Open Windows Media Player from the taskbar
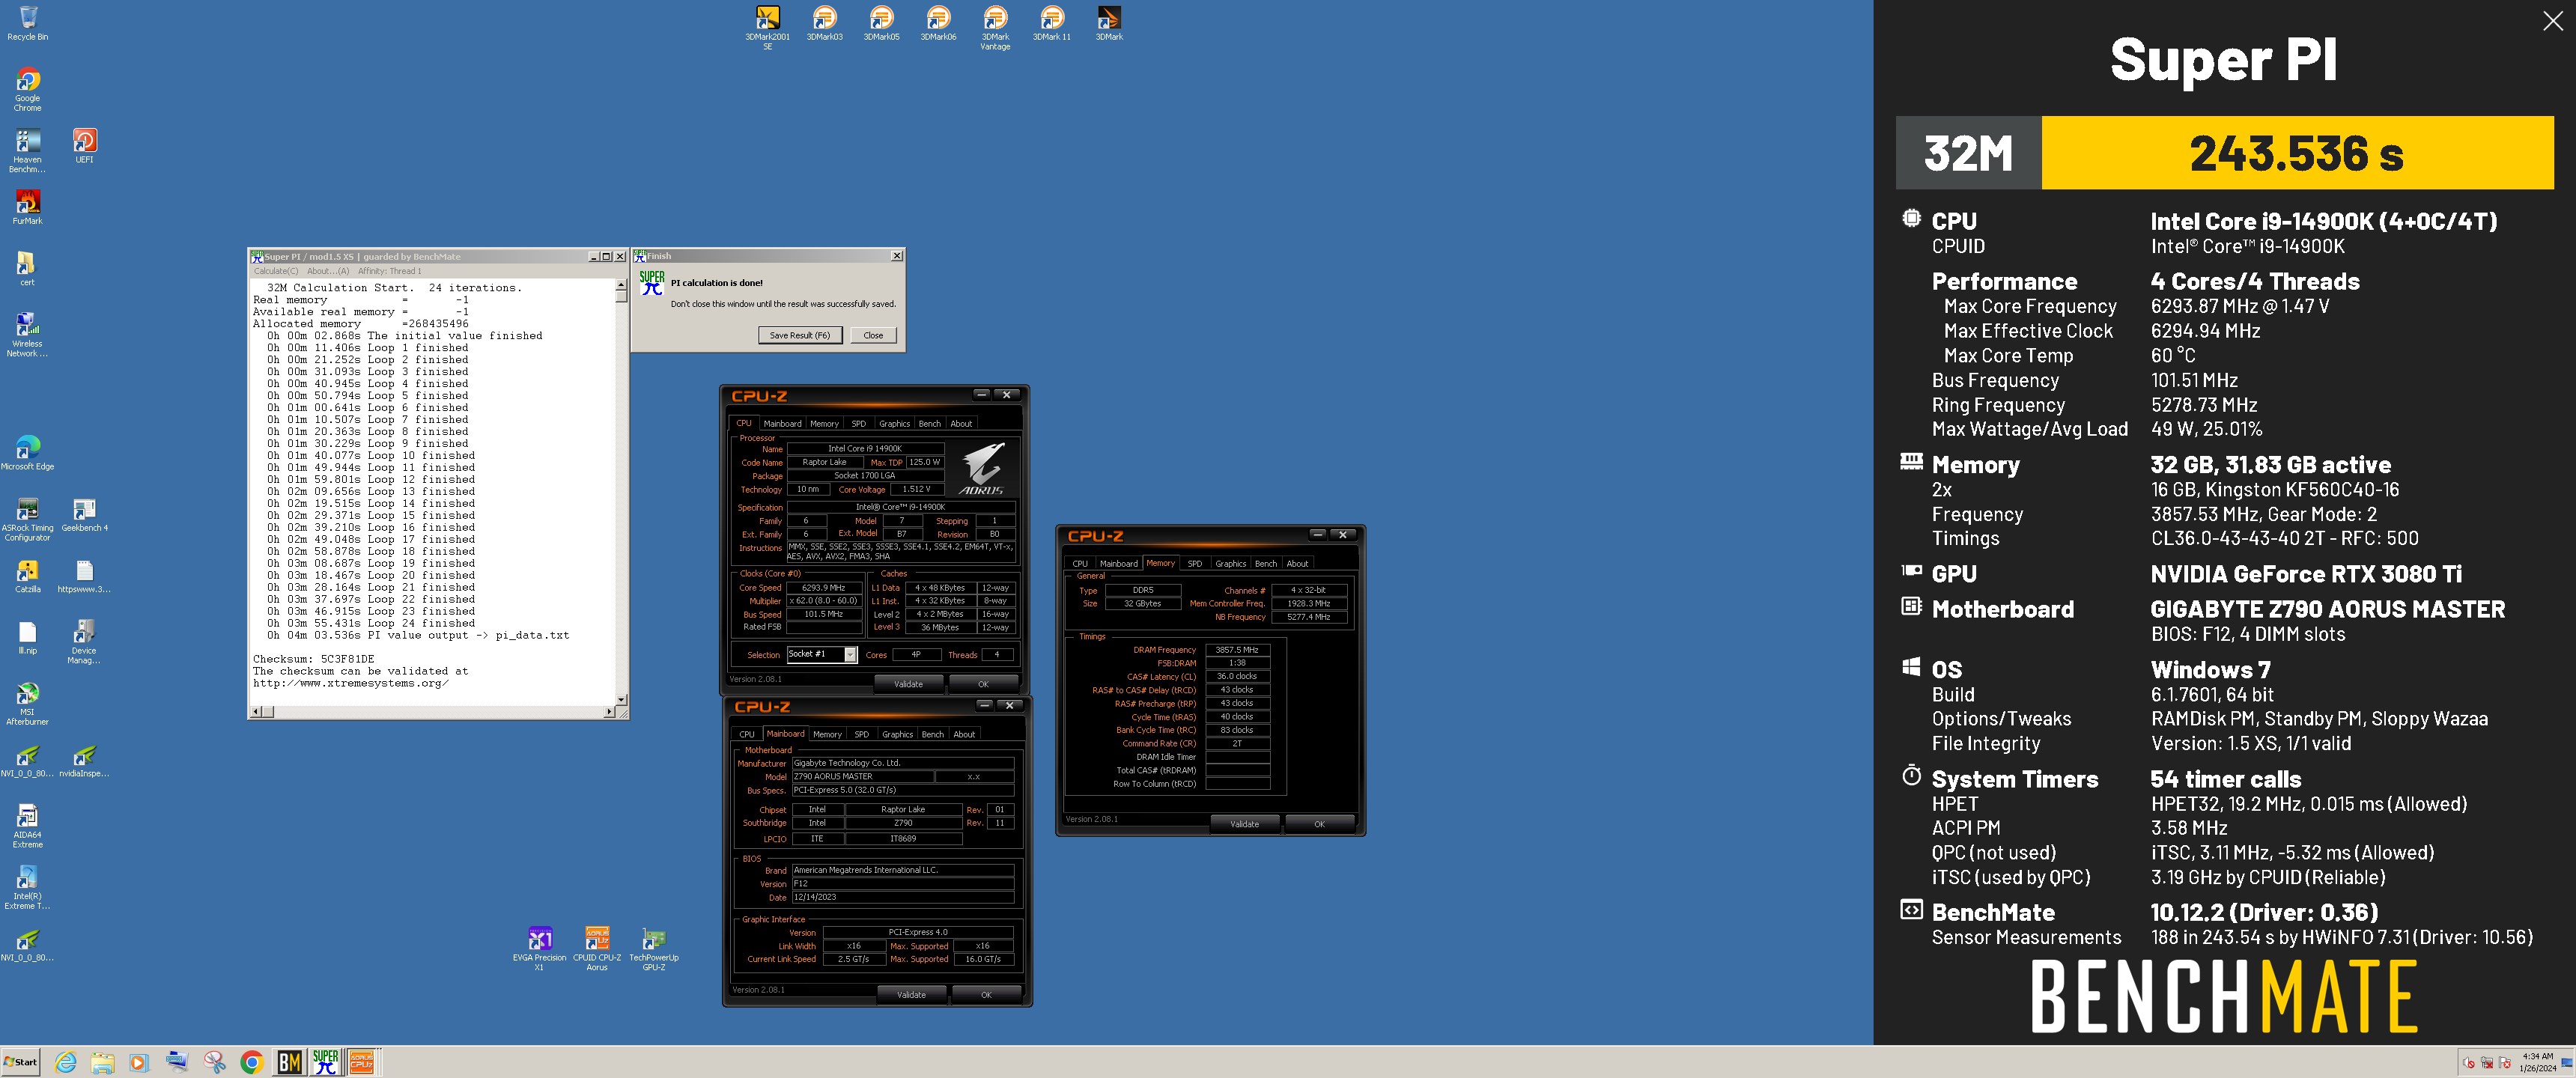Screen dimensions: 2576x1078 tap(139, 1062)
